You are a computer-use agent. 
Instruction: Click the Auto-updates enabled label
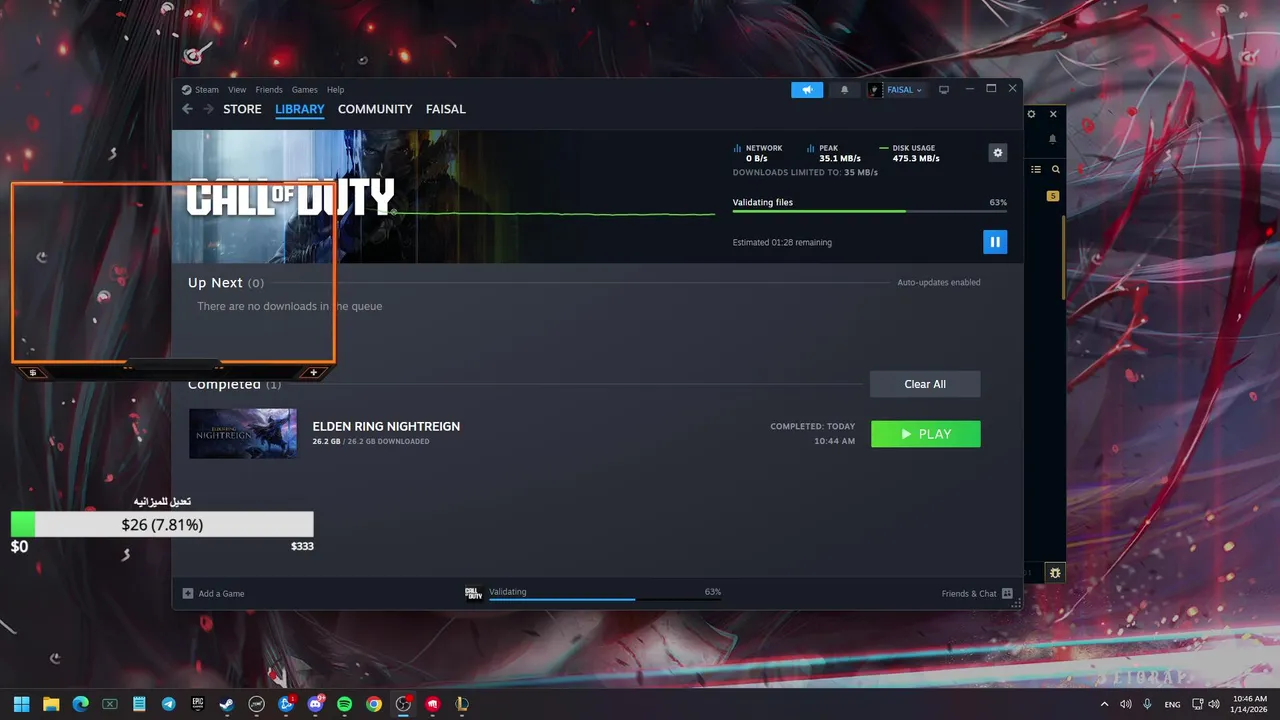coord(938,283)
